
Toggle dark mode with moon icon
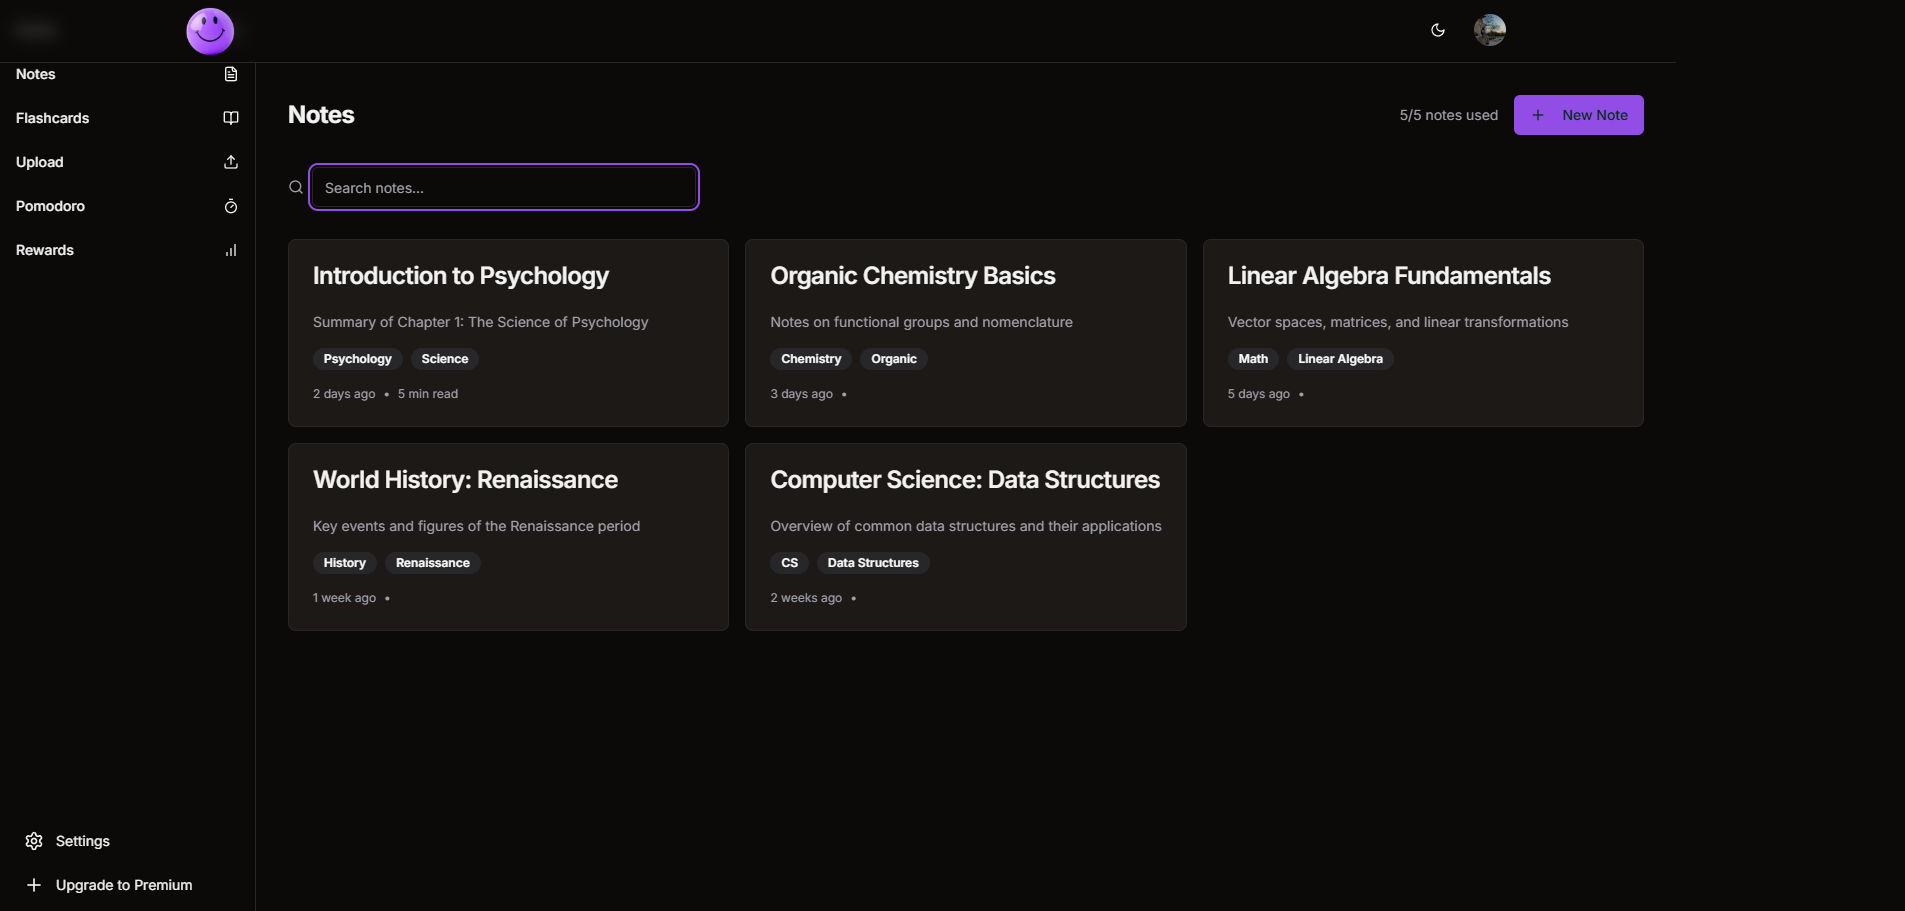(1437, 30)
